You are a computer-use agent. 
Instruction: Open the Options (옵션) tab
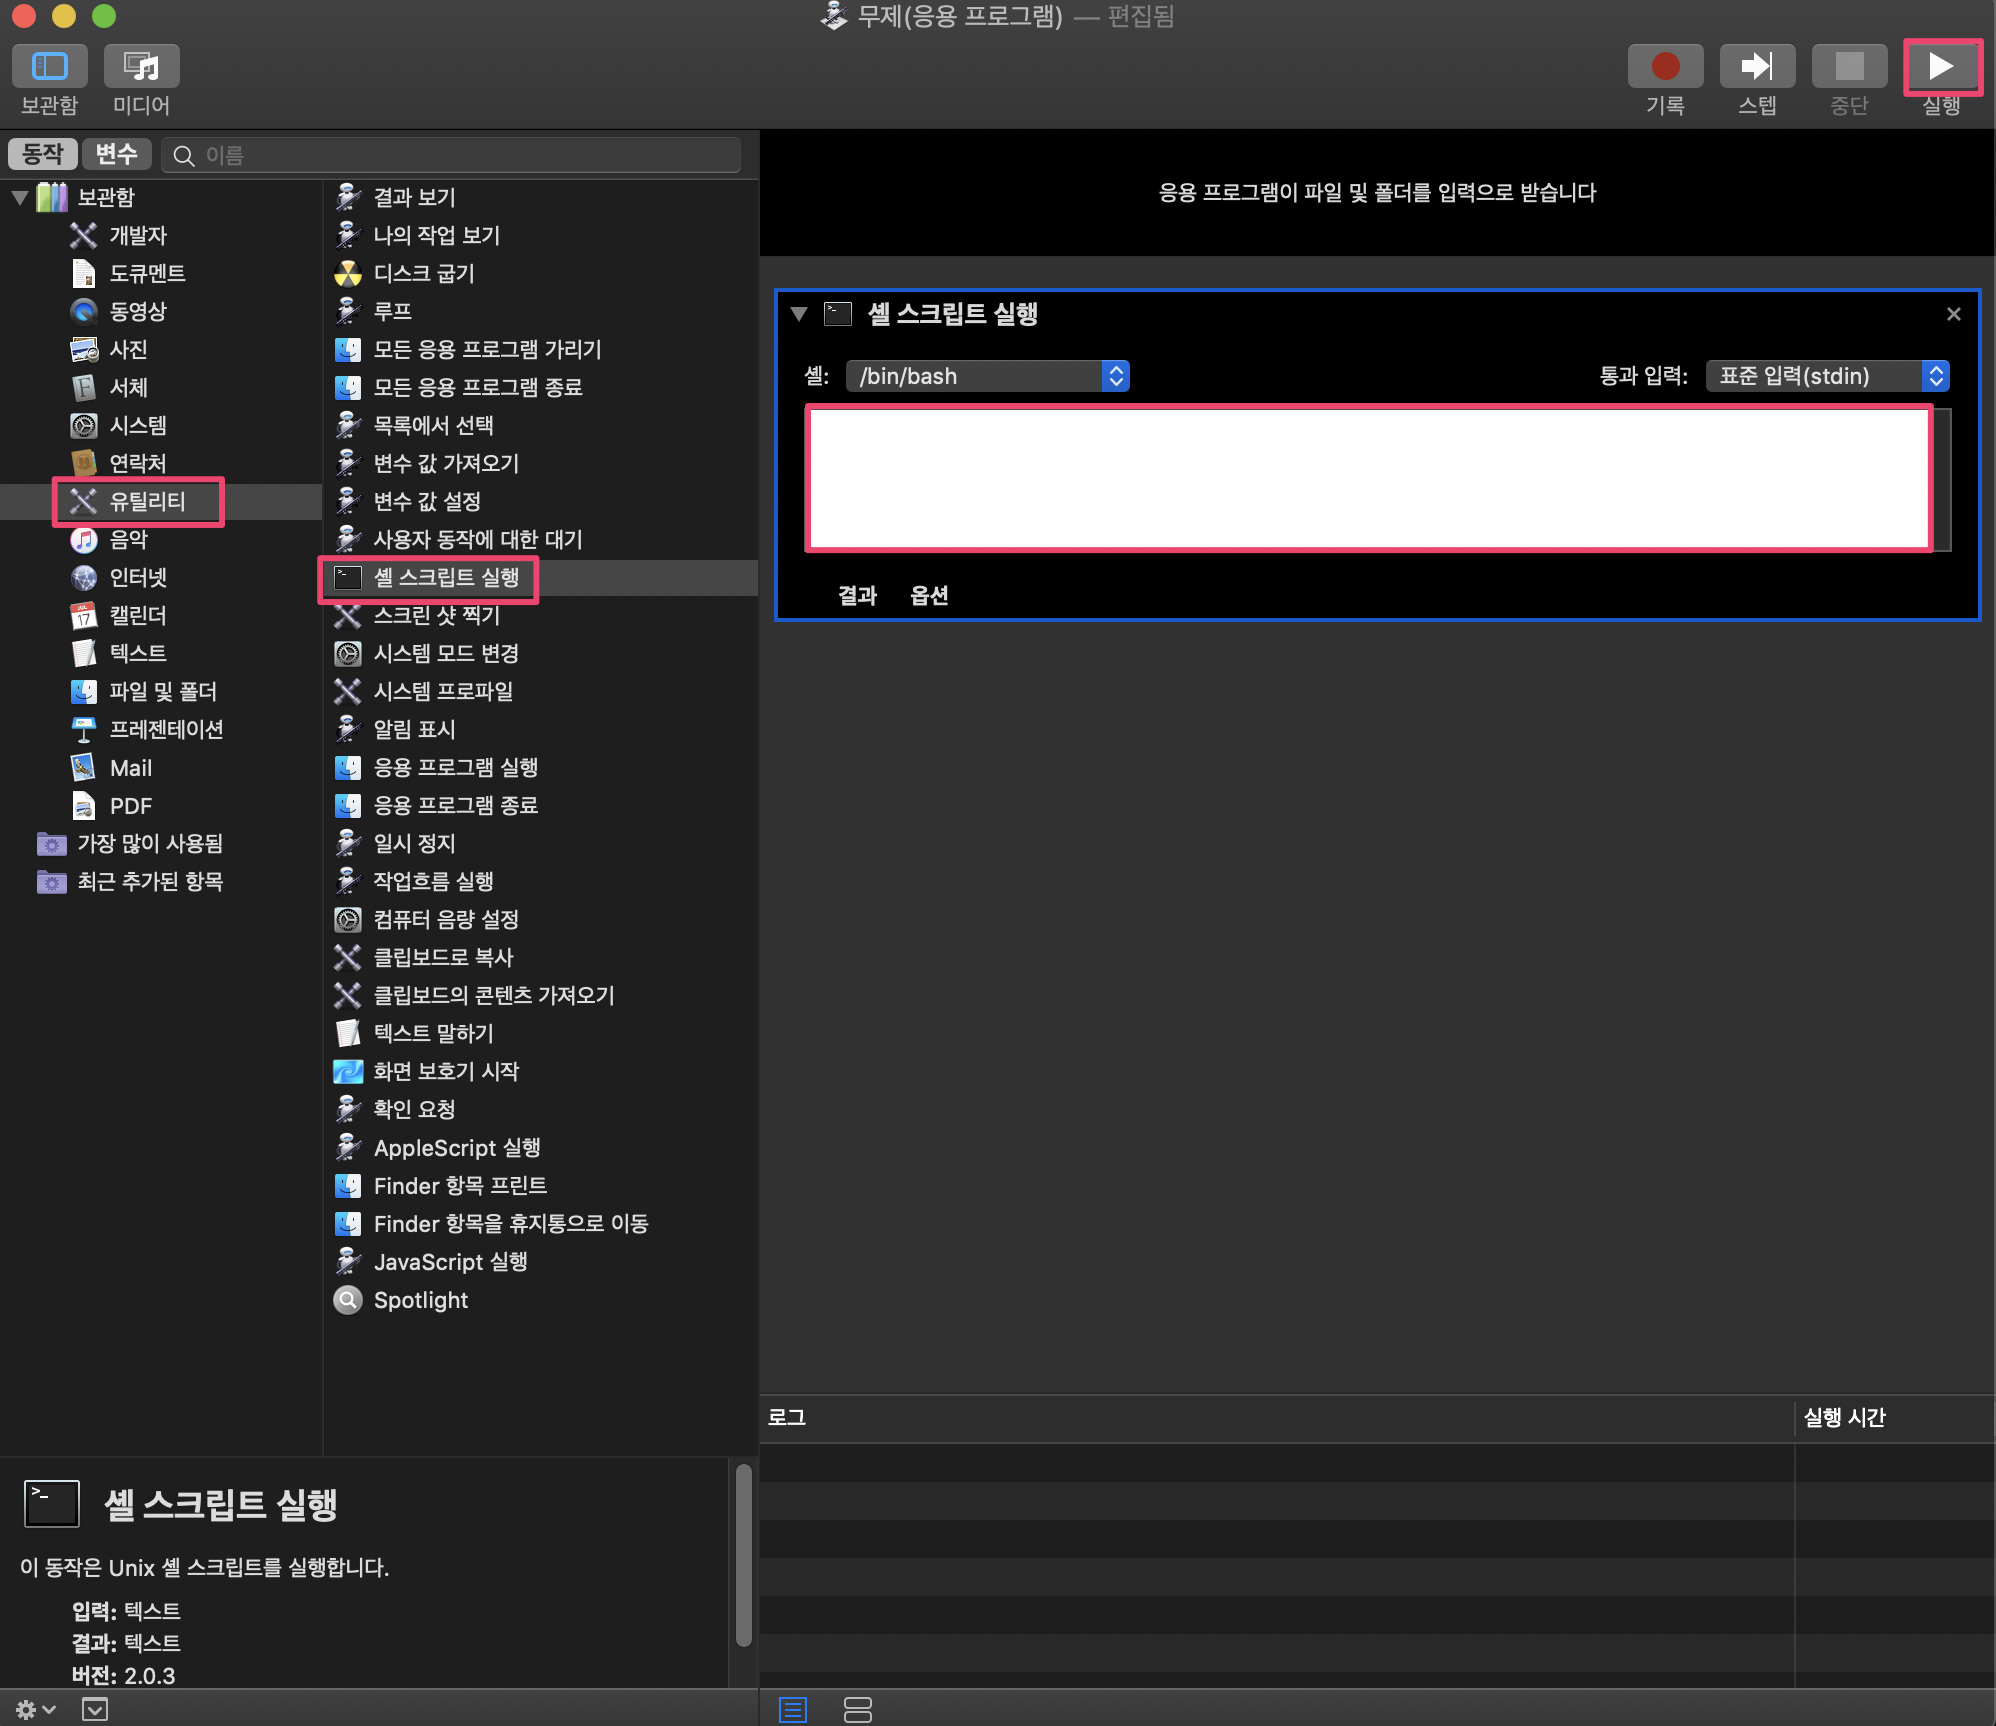click(929, 596)
